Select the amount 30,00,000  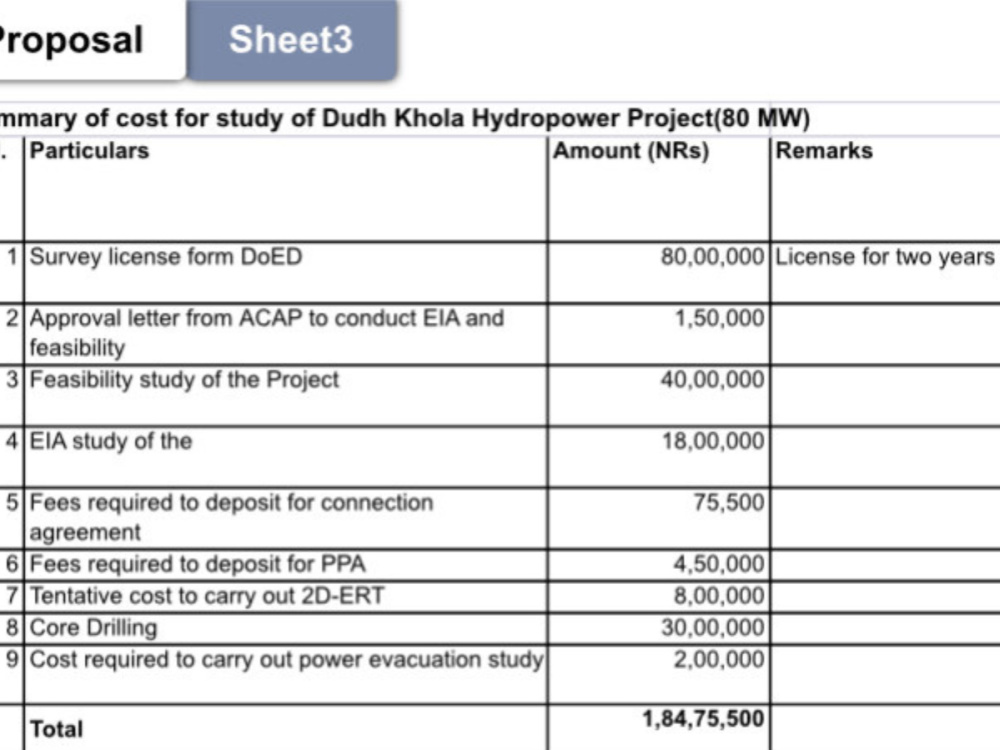(659, 629)
